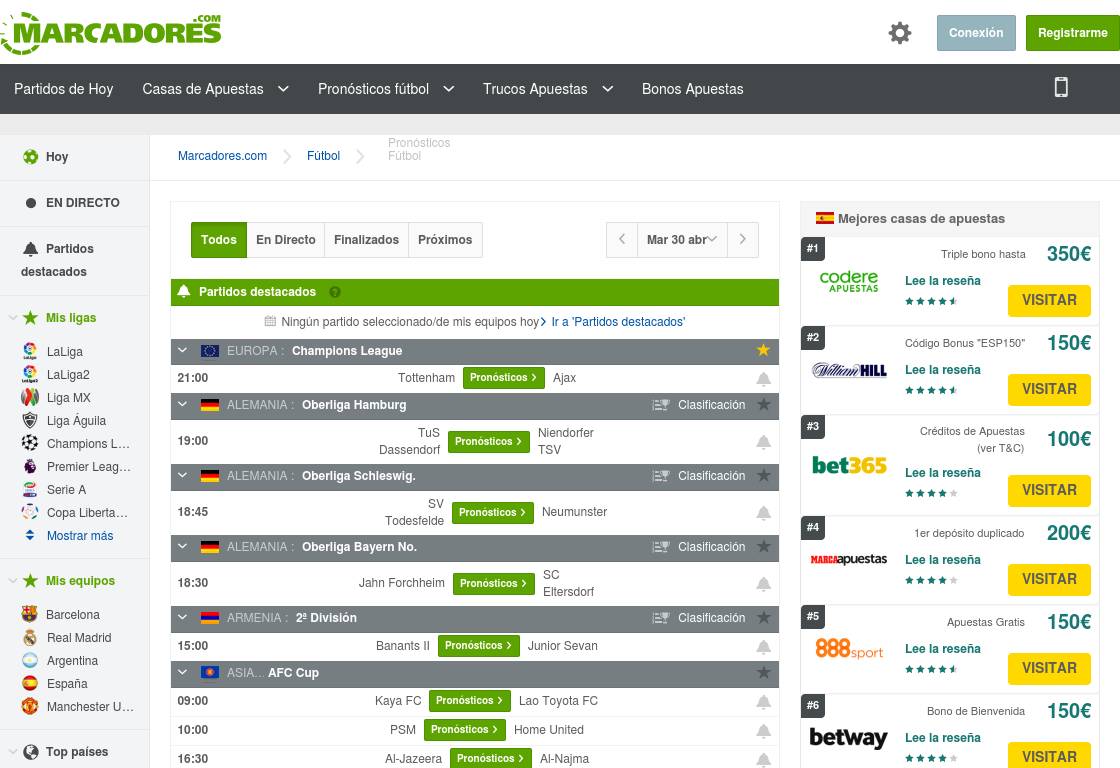Collapse the Oberliga Bayern No. section
The image size is (1120, 768).
click(x=182, y=547)
